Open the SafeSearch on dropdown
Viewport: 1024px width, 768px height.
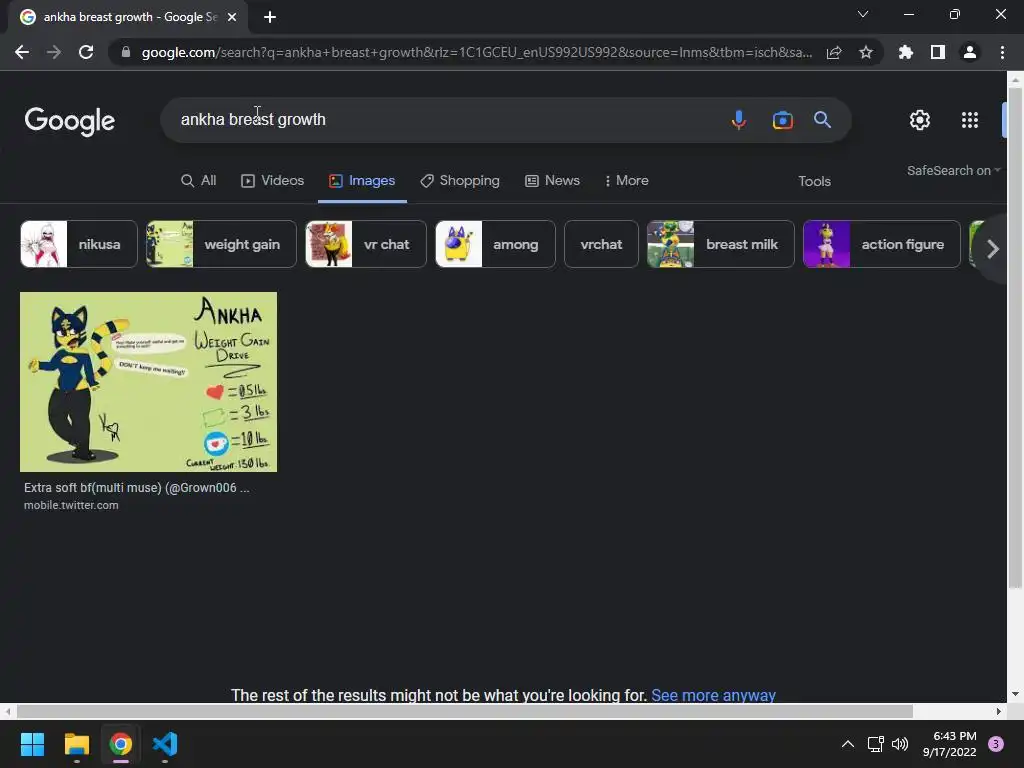[x=953, y=170]
